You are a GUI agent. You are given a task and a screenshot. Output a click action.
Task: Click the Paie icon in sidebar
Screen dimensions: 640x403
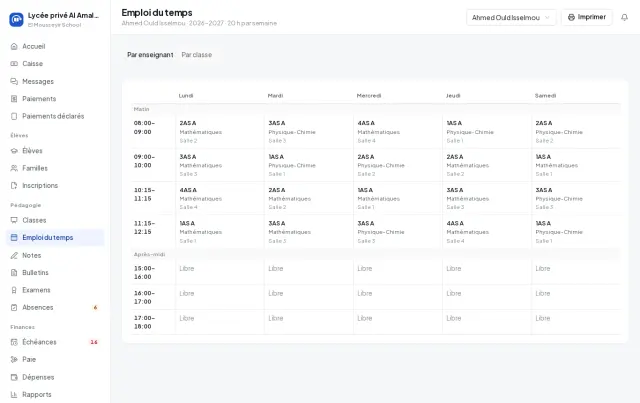tap(14, 359)
